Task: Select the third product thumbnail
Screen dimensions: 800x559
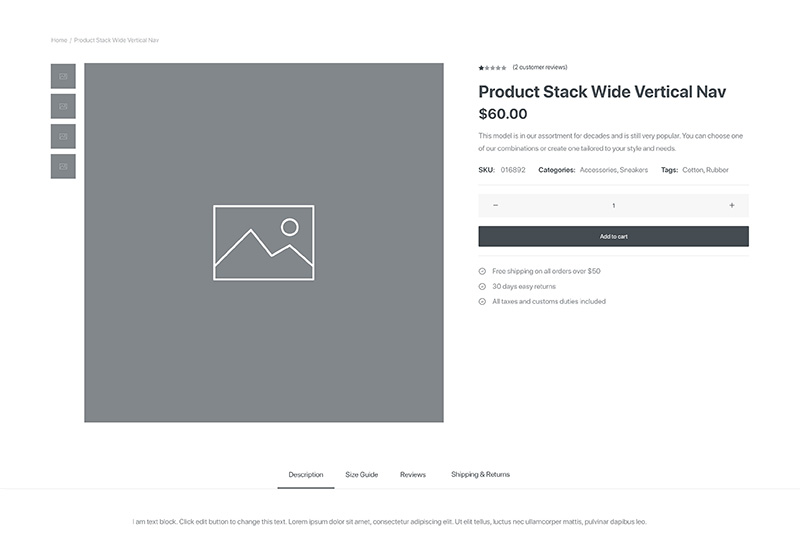Action: pyautogui.click(x=63, y=136)
